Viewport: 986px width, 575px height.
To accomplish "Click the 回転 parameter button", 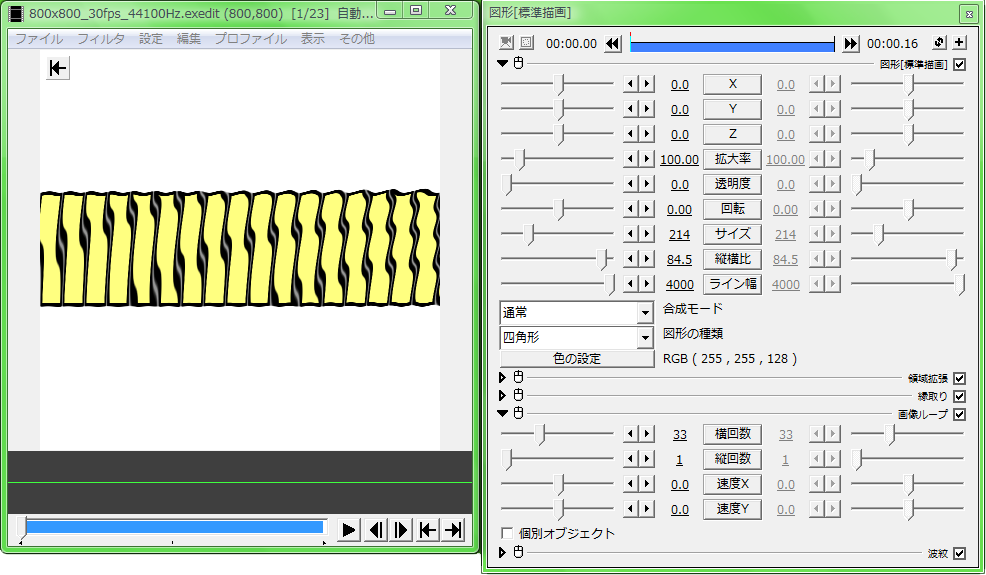I will pos(733,209).
